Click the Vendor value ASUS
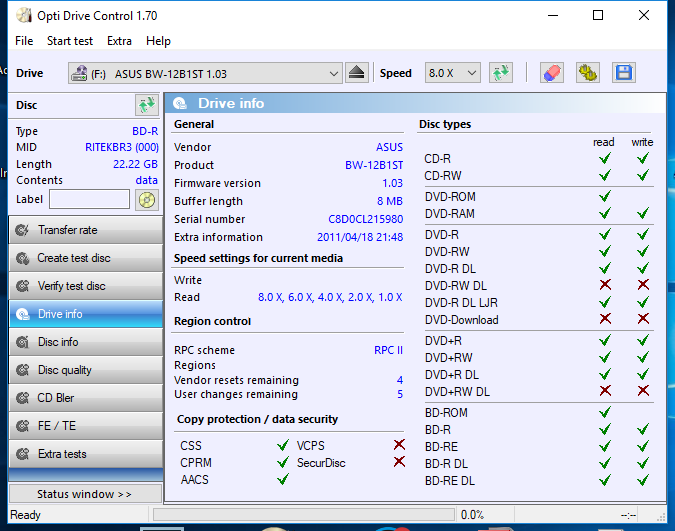Screen dimensions: 675x531 (389, 147)
